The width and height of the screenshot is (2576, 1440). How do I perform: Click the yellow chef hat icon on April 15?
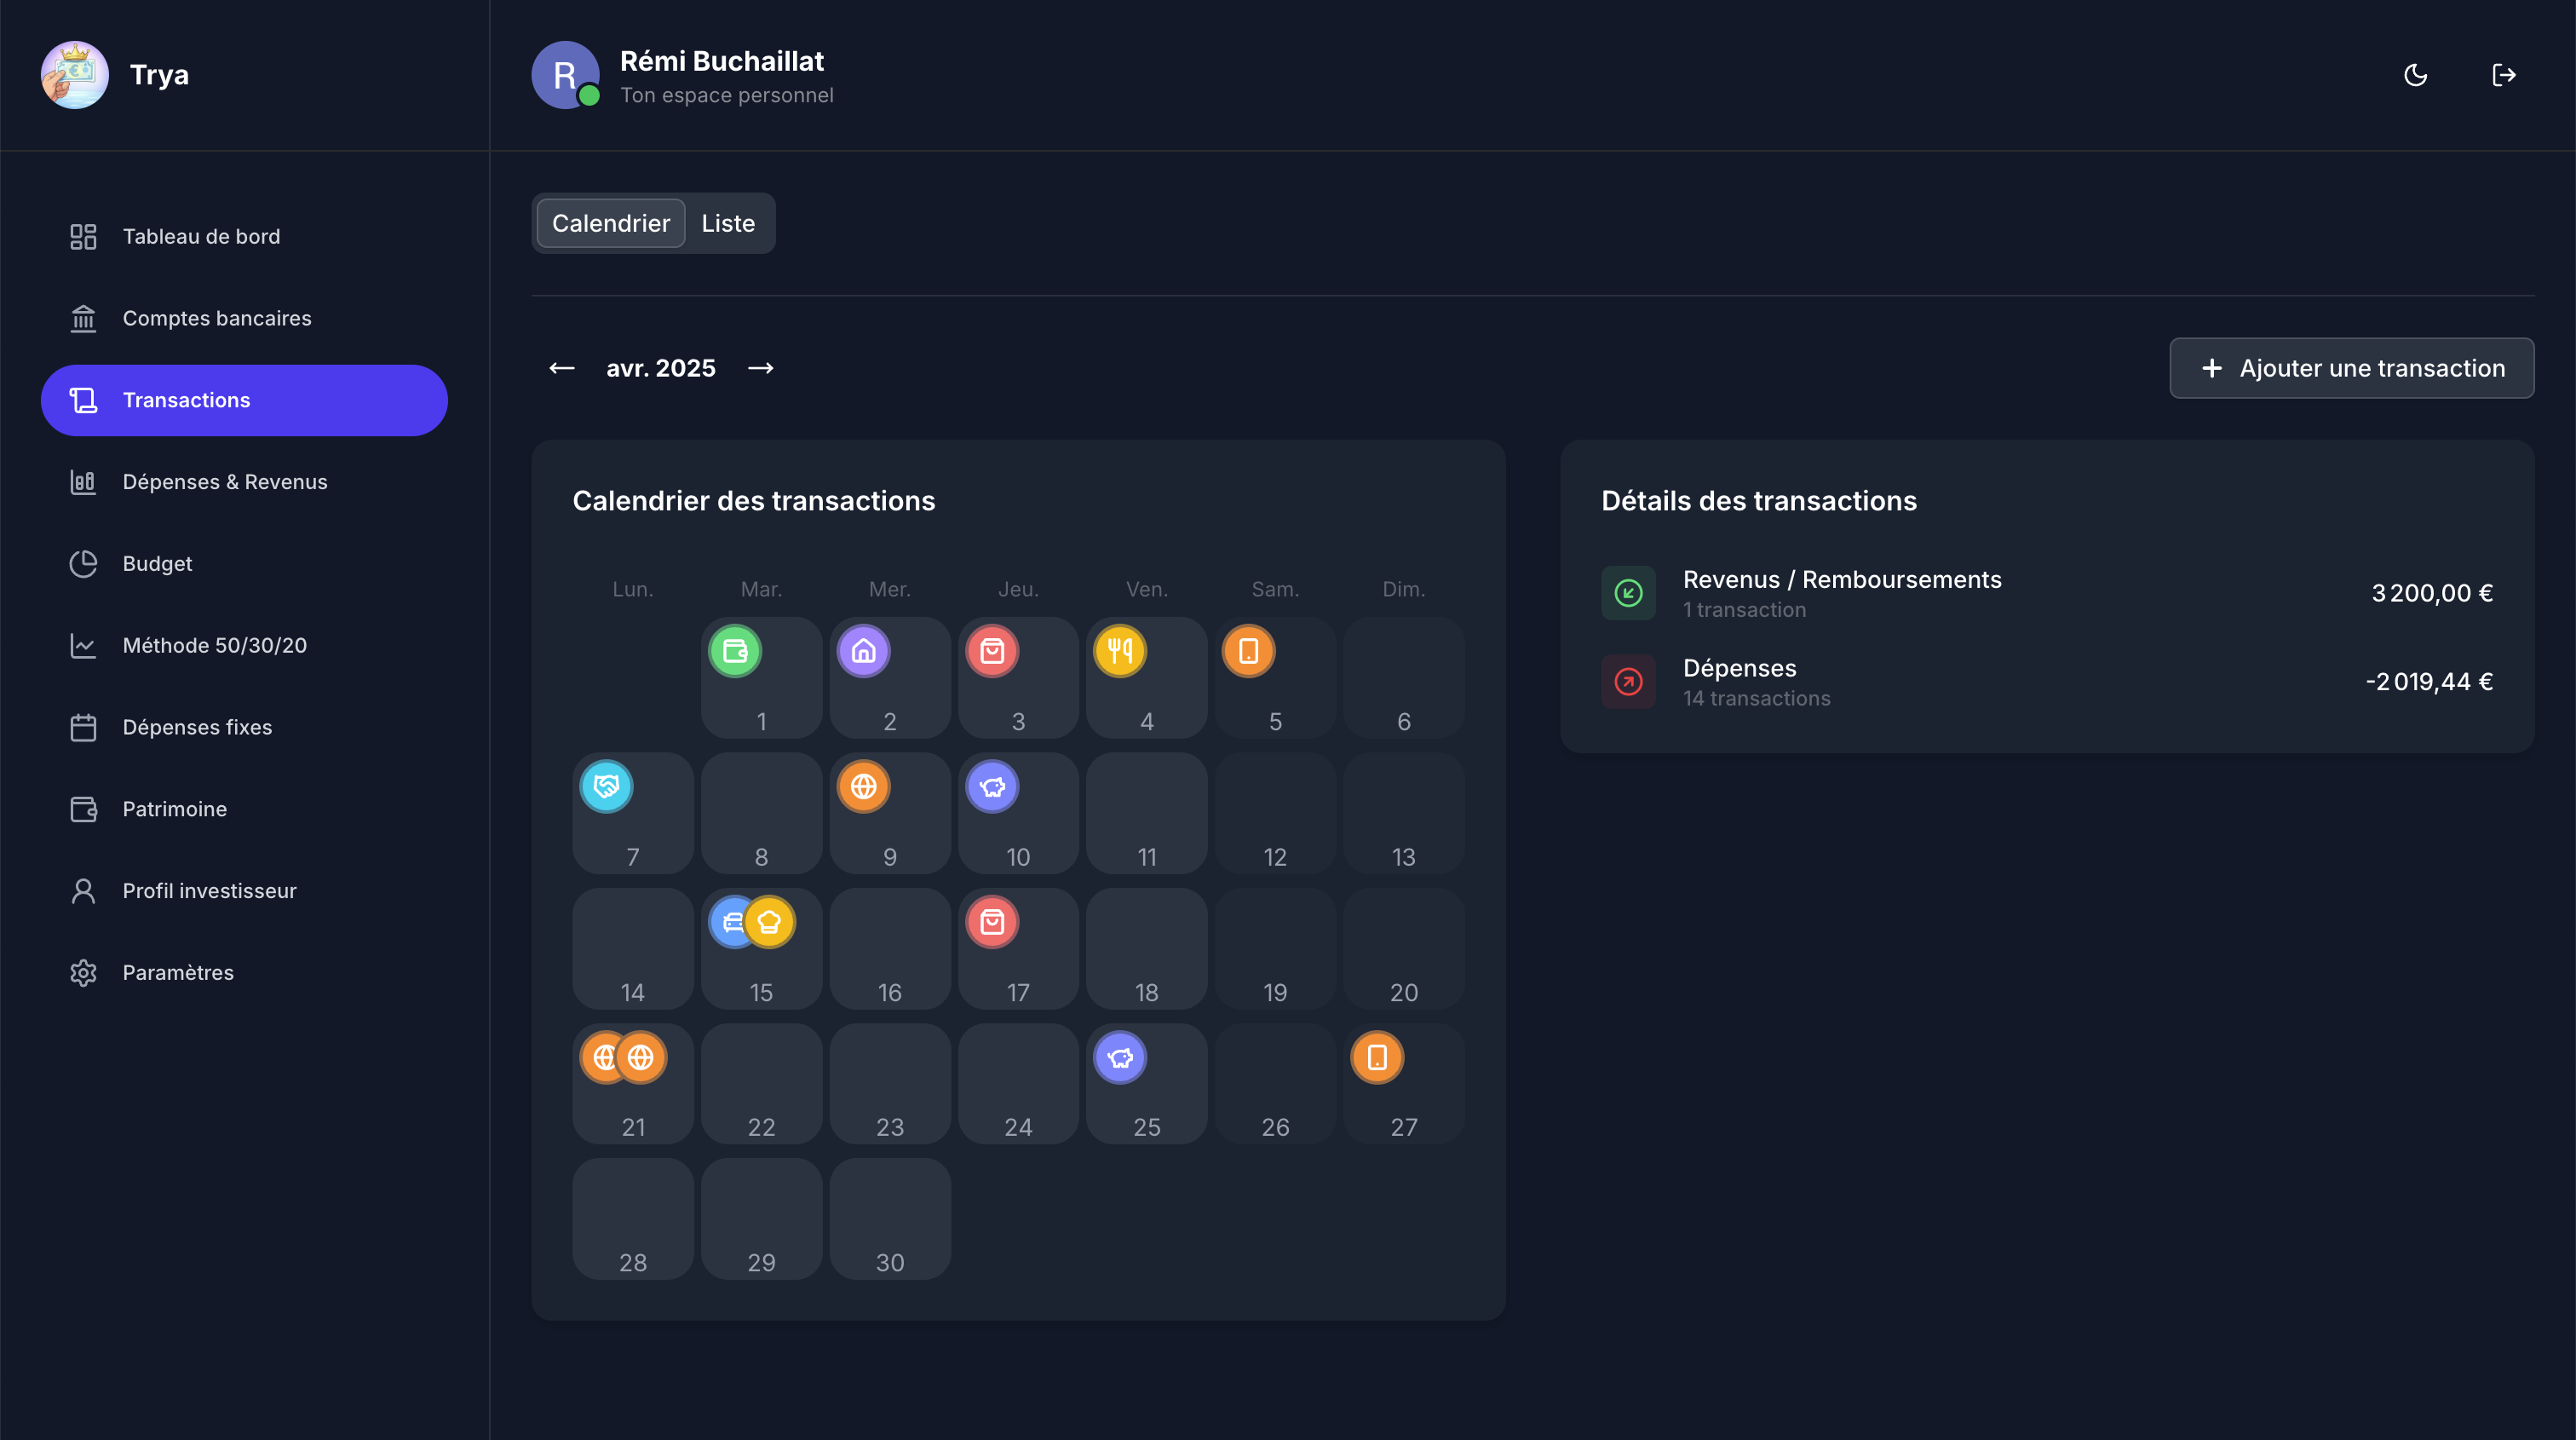(771, 922)
